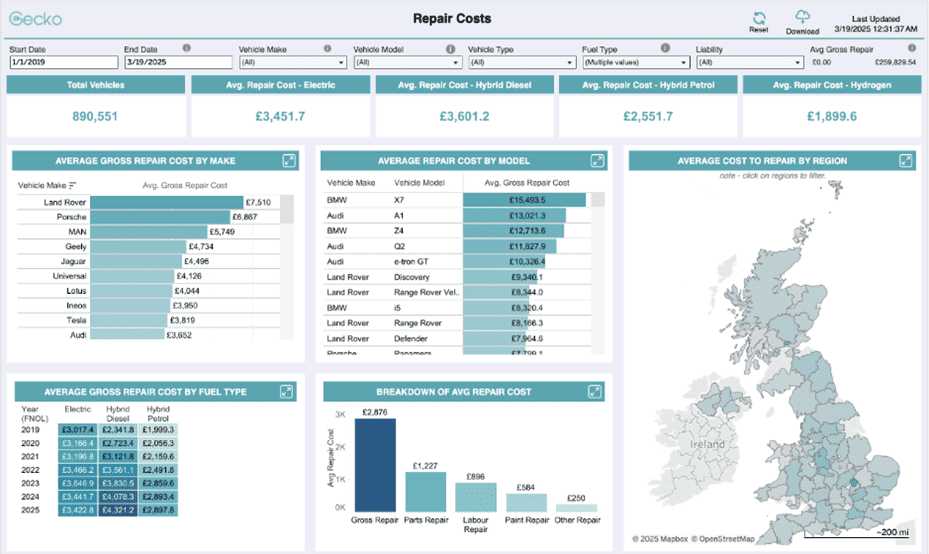Select the Gross Repair bar in breakdown chart
This screenshot has height=554, width=929.
375,465
